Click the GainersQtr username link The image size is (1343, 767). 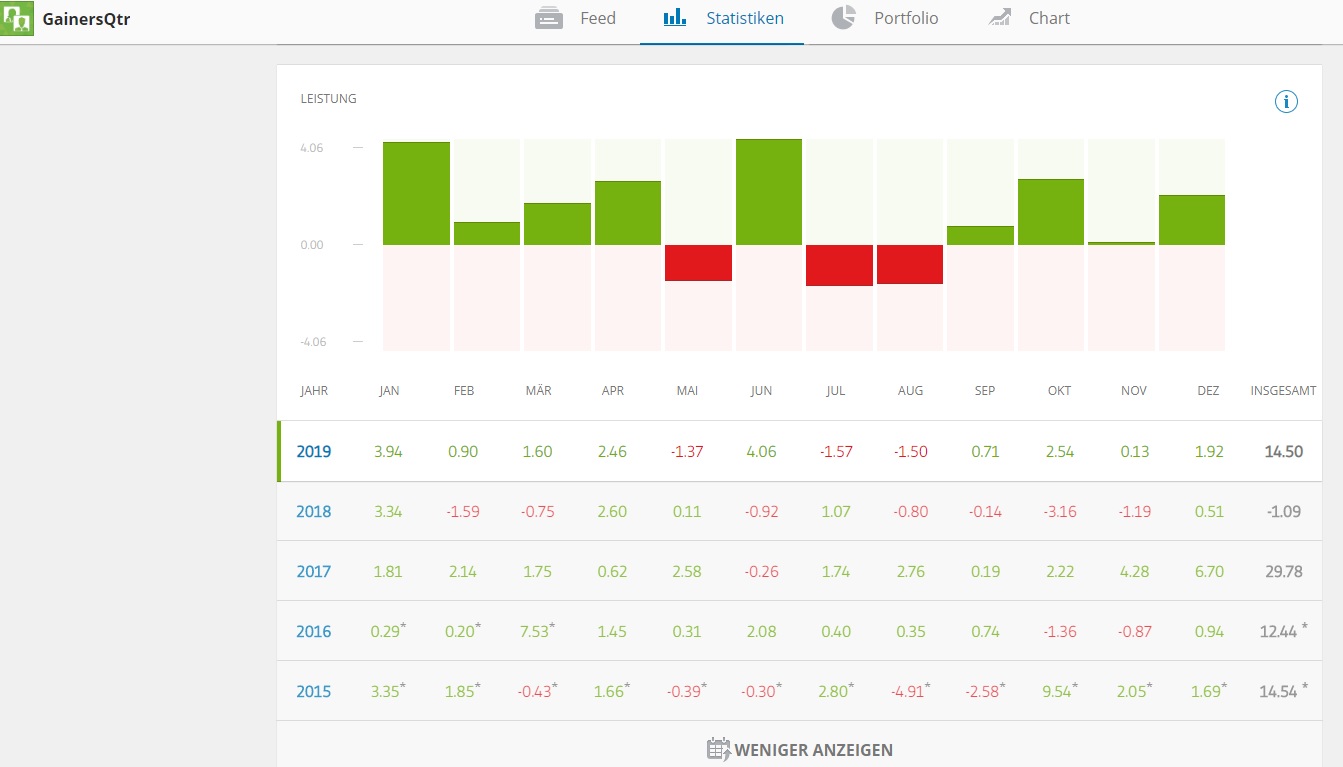tap(86, 18)
